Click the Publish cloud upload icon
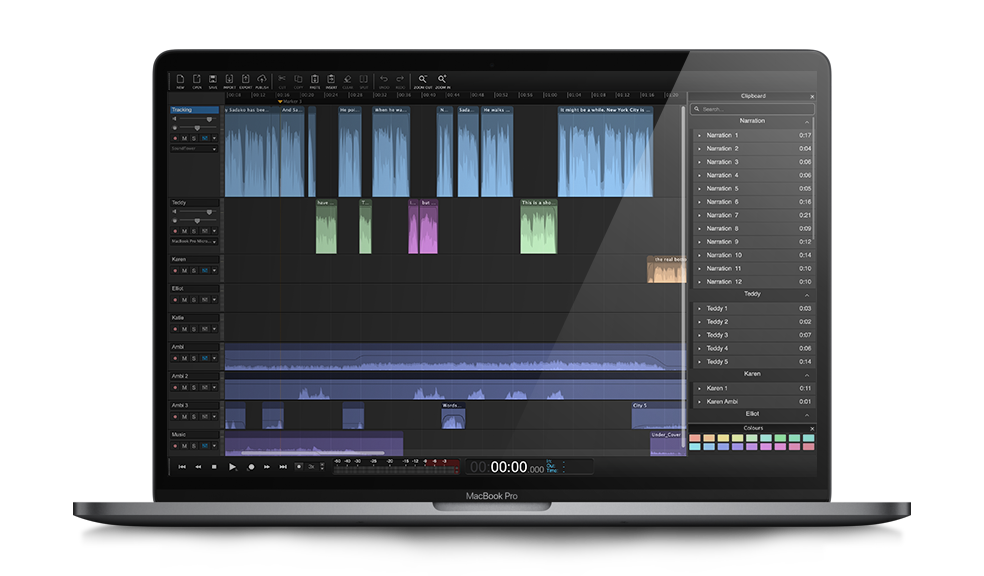984x576 pixels. 262,80
